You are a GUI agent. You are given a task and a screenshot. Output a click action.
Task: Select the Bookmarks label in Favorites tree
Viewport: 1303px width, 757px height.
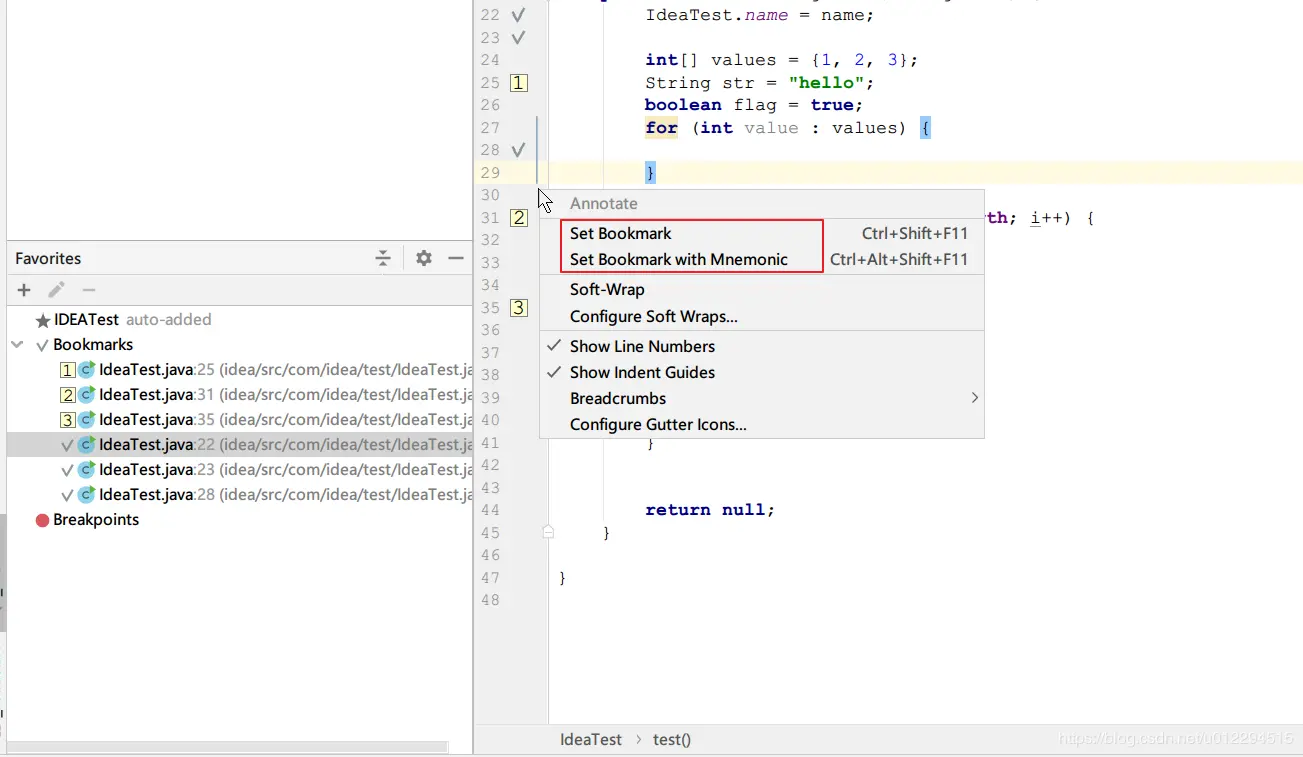(x=93, y=345)
